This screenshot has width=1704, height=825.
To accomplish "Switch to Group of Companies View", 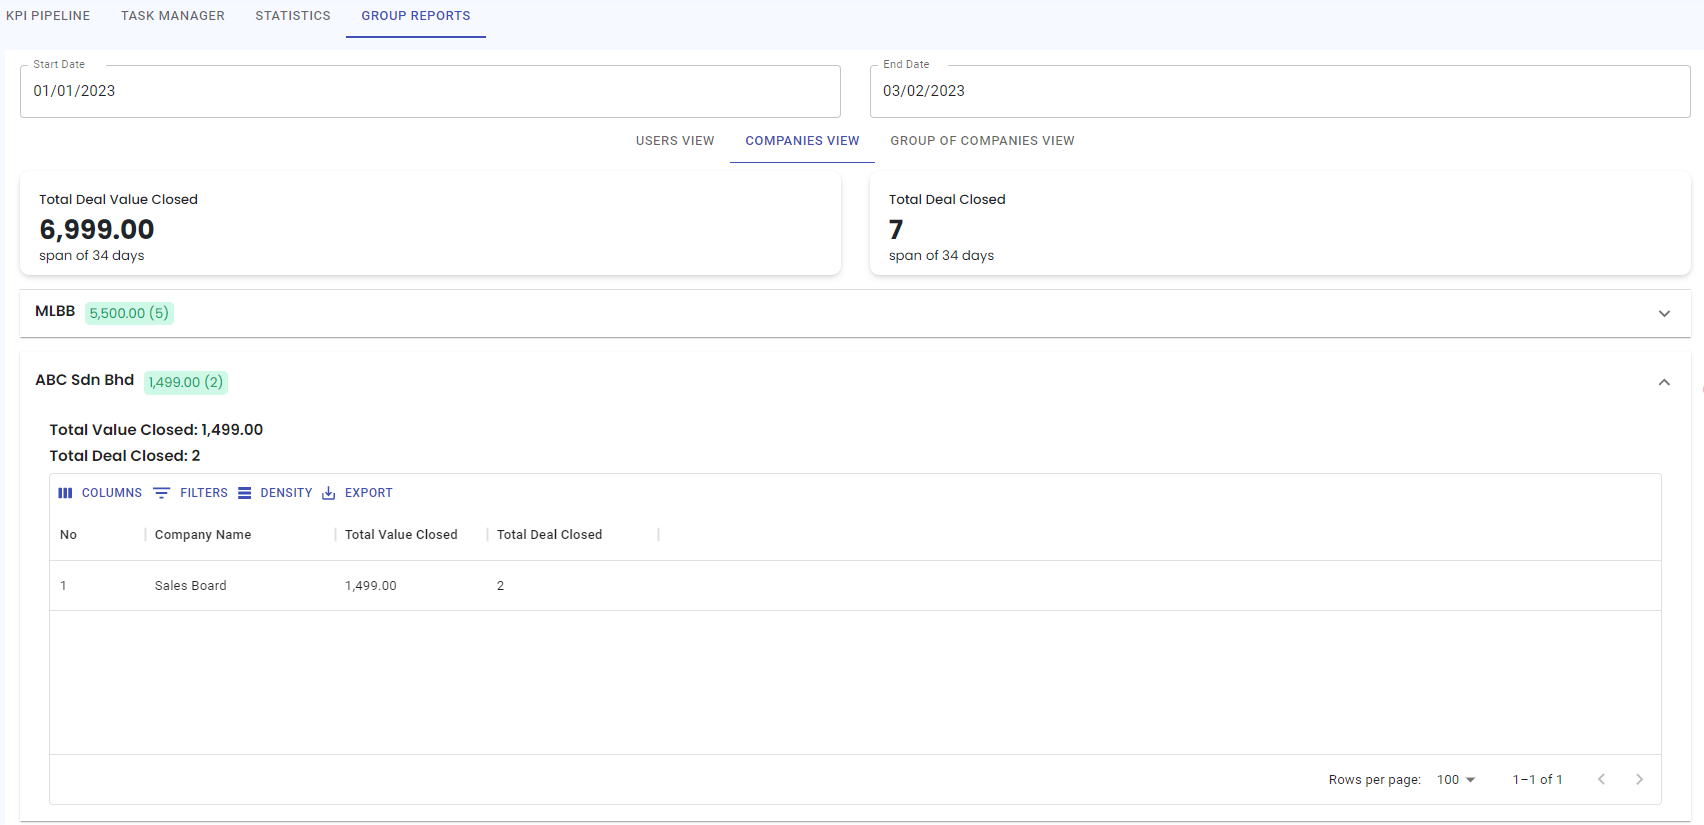I will [x=982, y=141].
